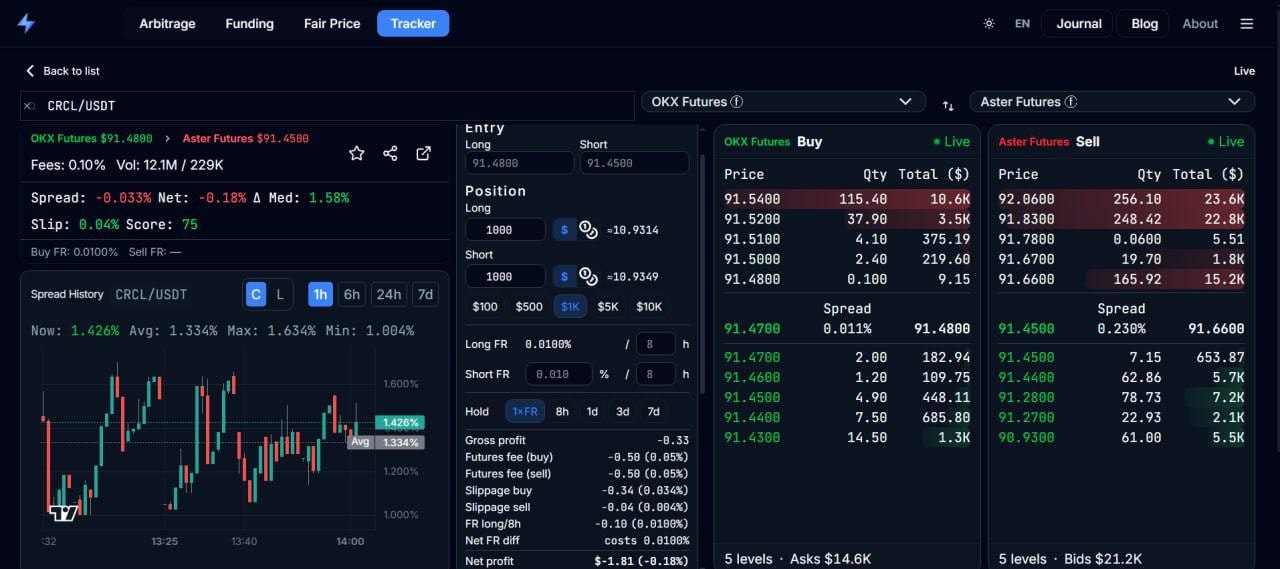Choose the 3d hold period
1280x569 pixels.
tap(623, 411)
